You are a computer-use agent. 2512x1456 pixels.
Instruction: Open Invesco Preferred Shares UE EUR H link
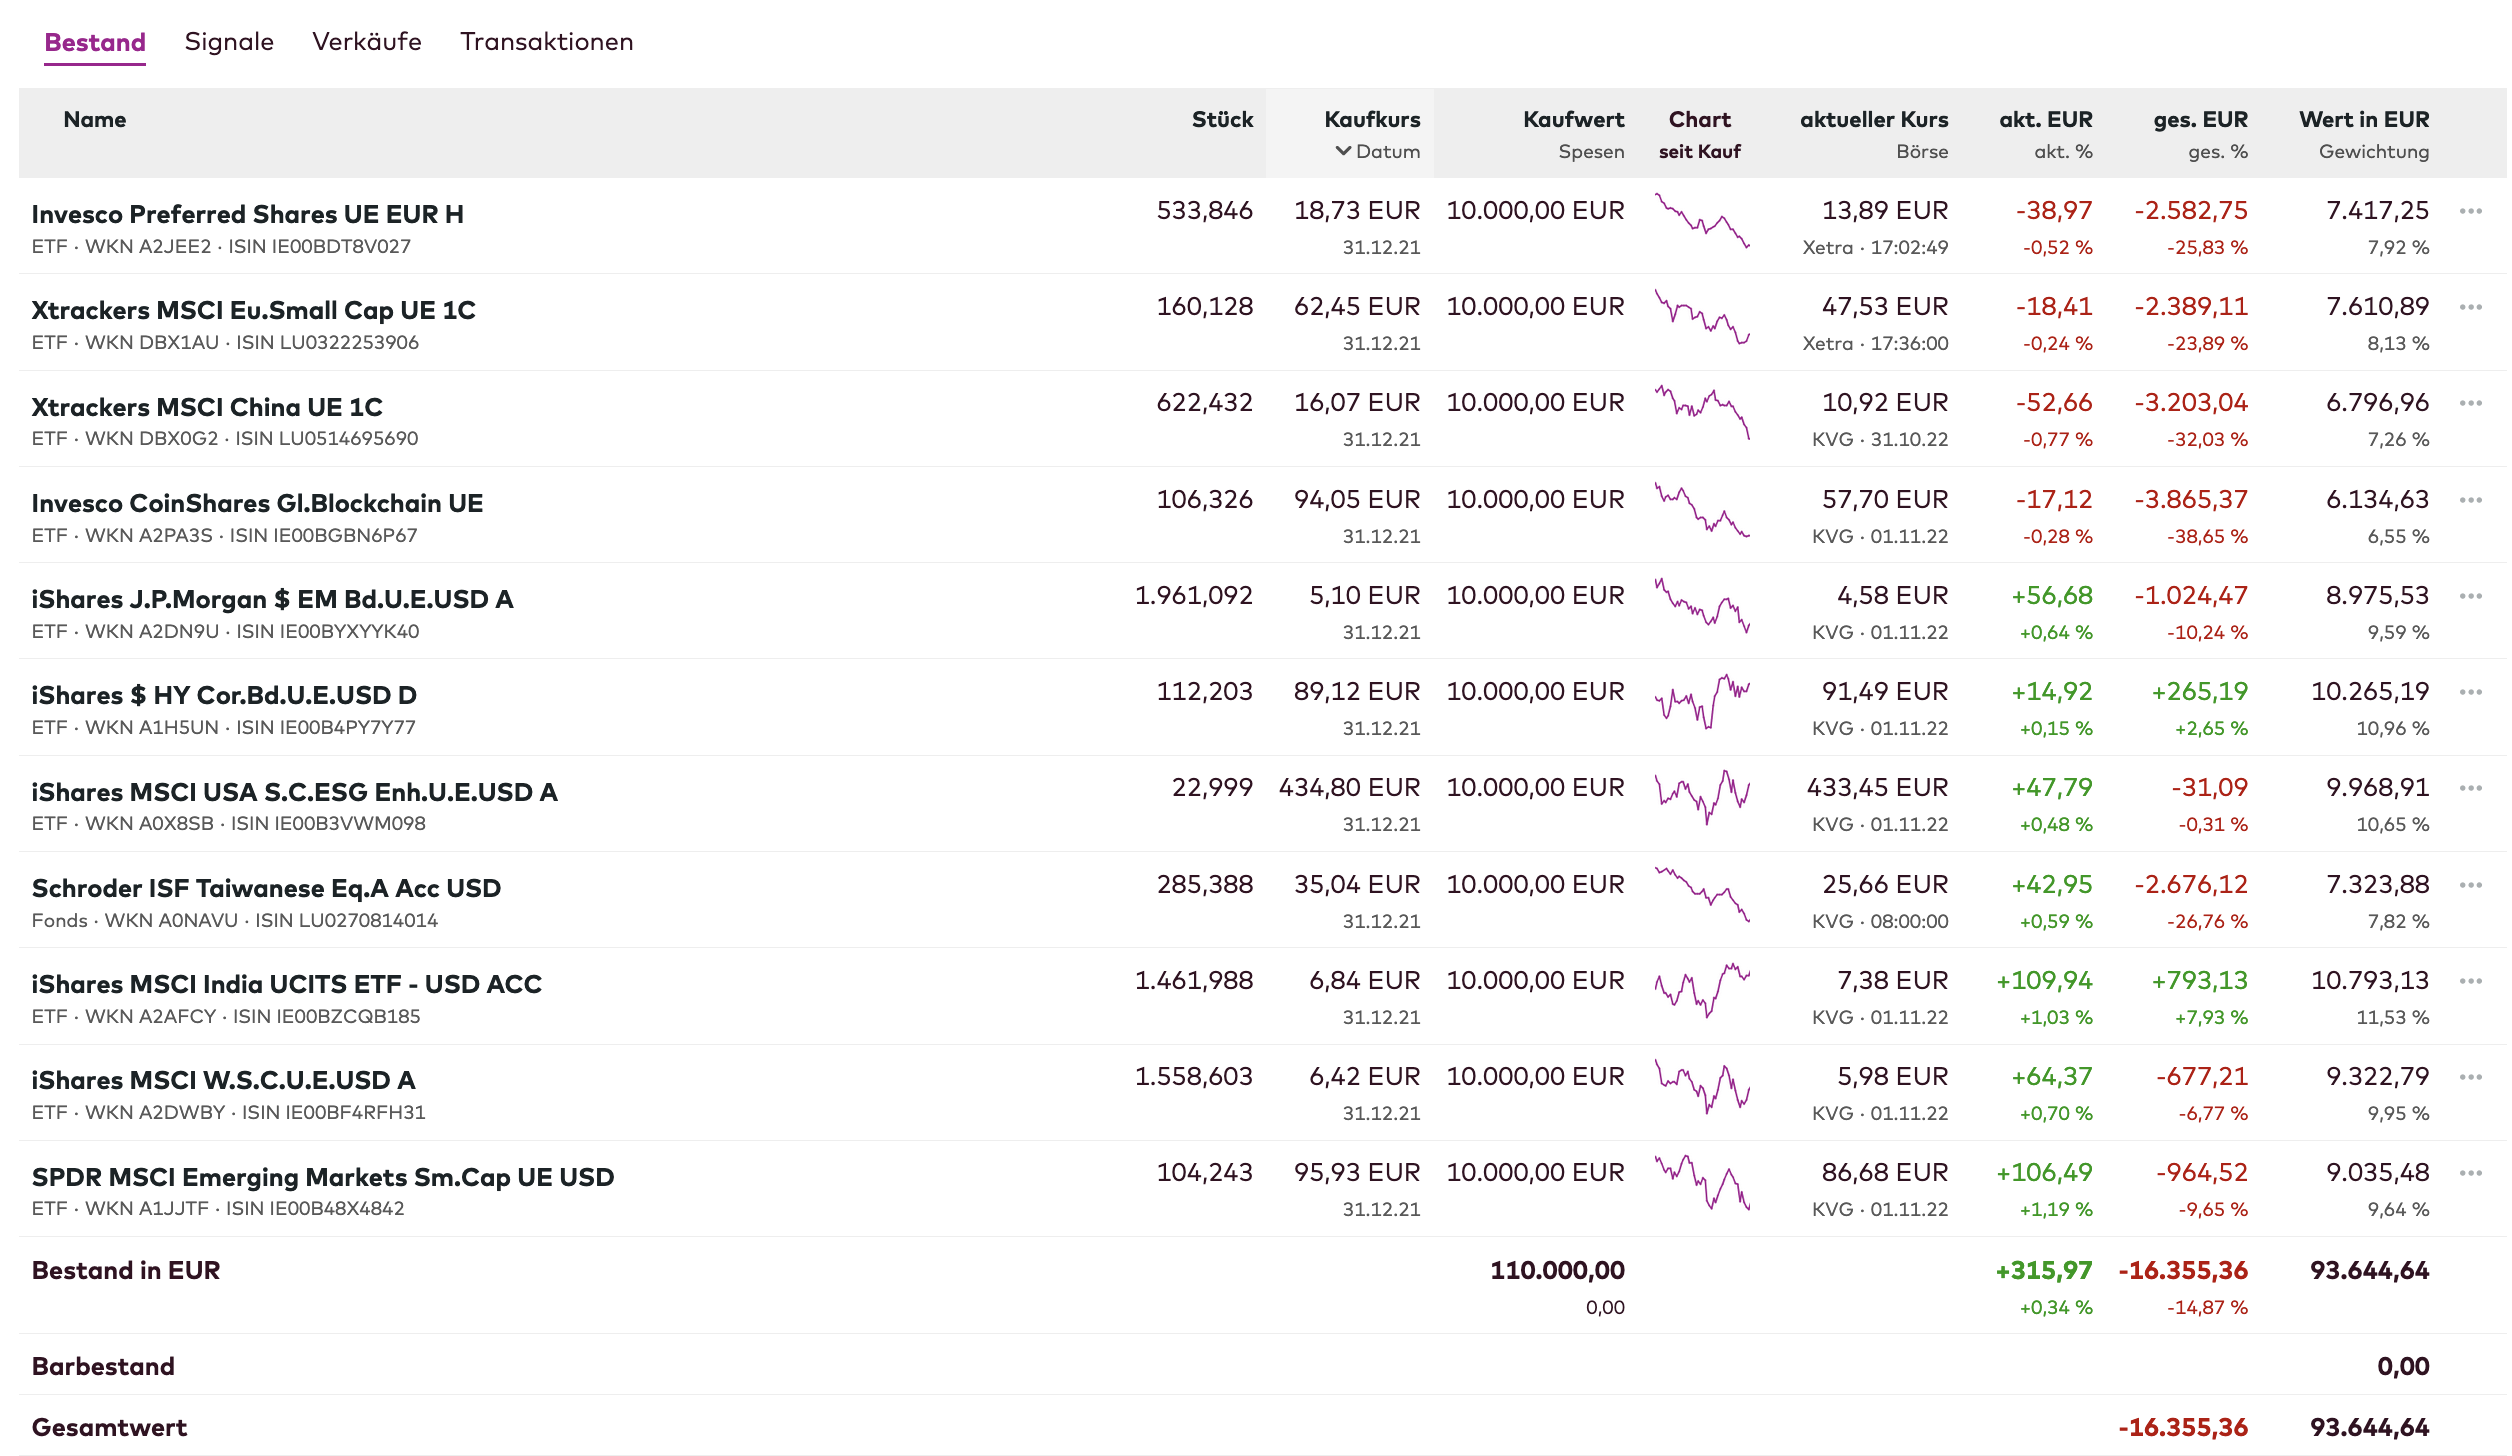pyautogui.click(x=247, y=214)
